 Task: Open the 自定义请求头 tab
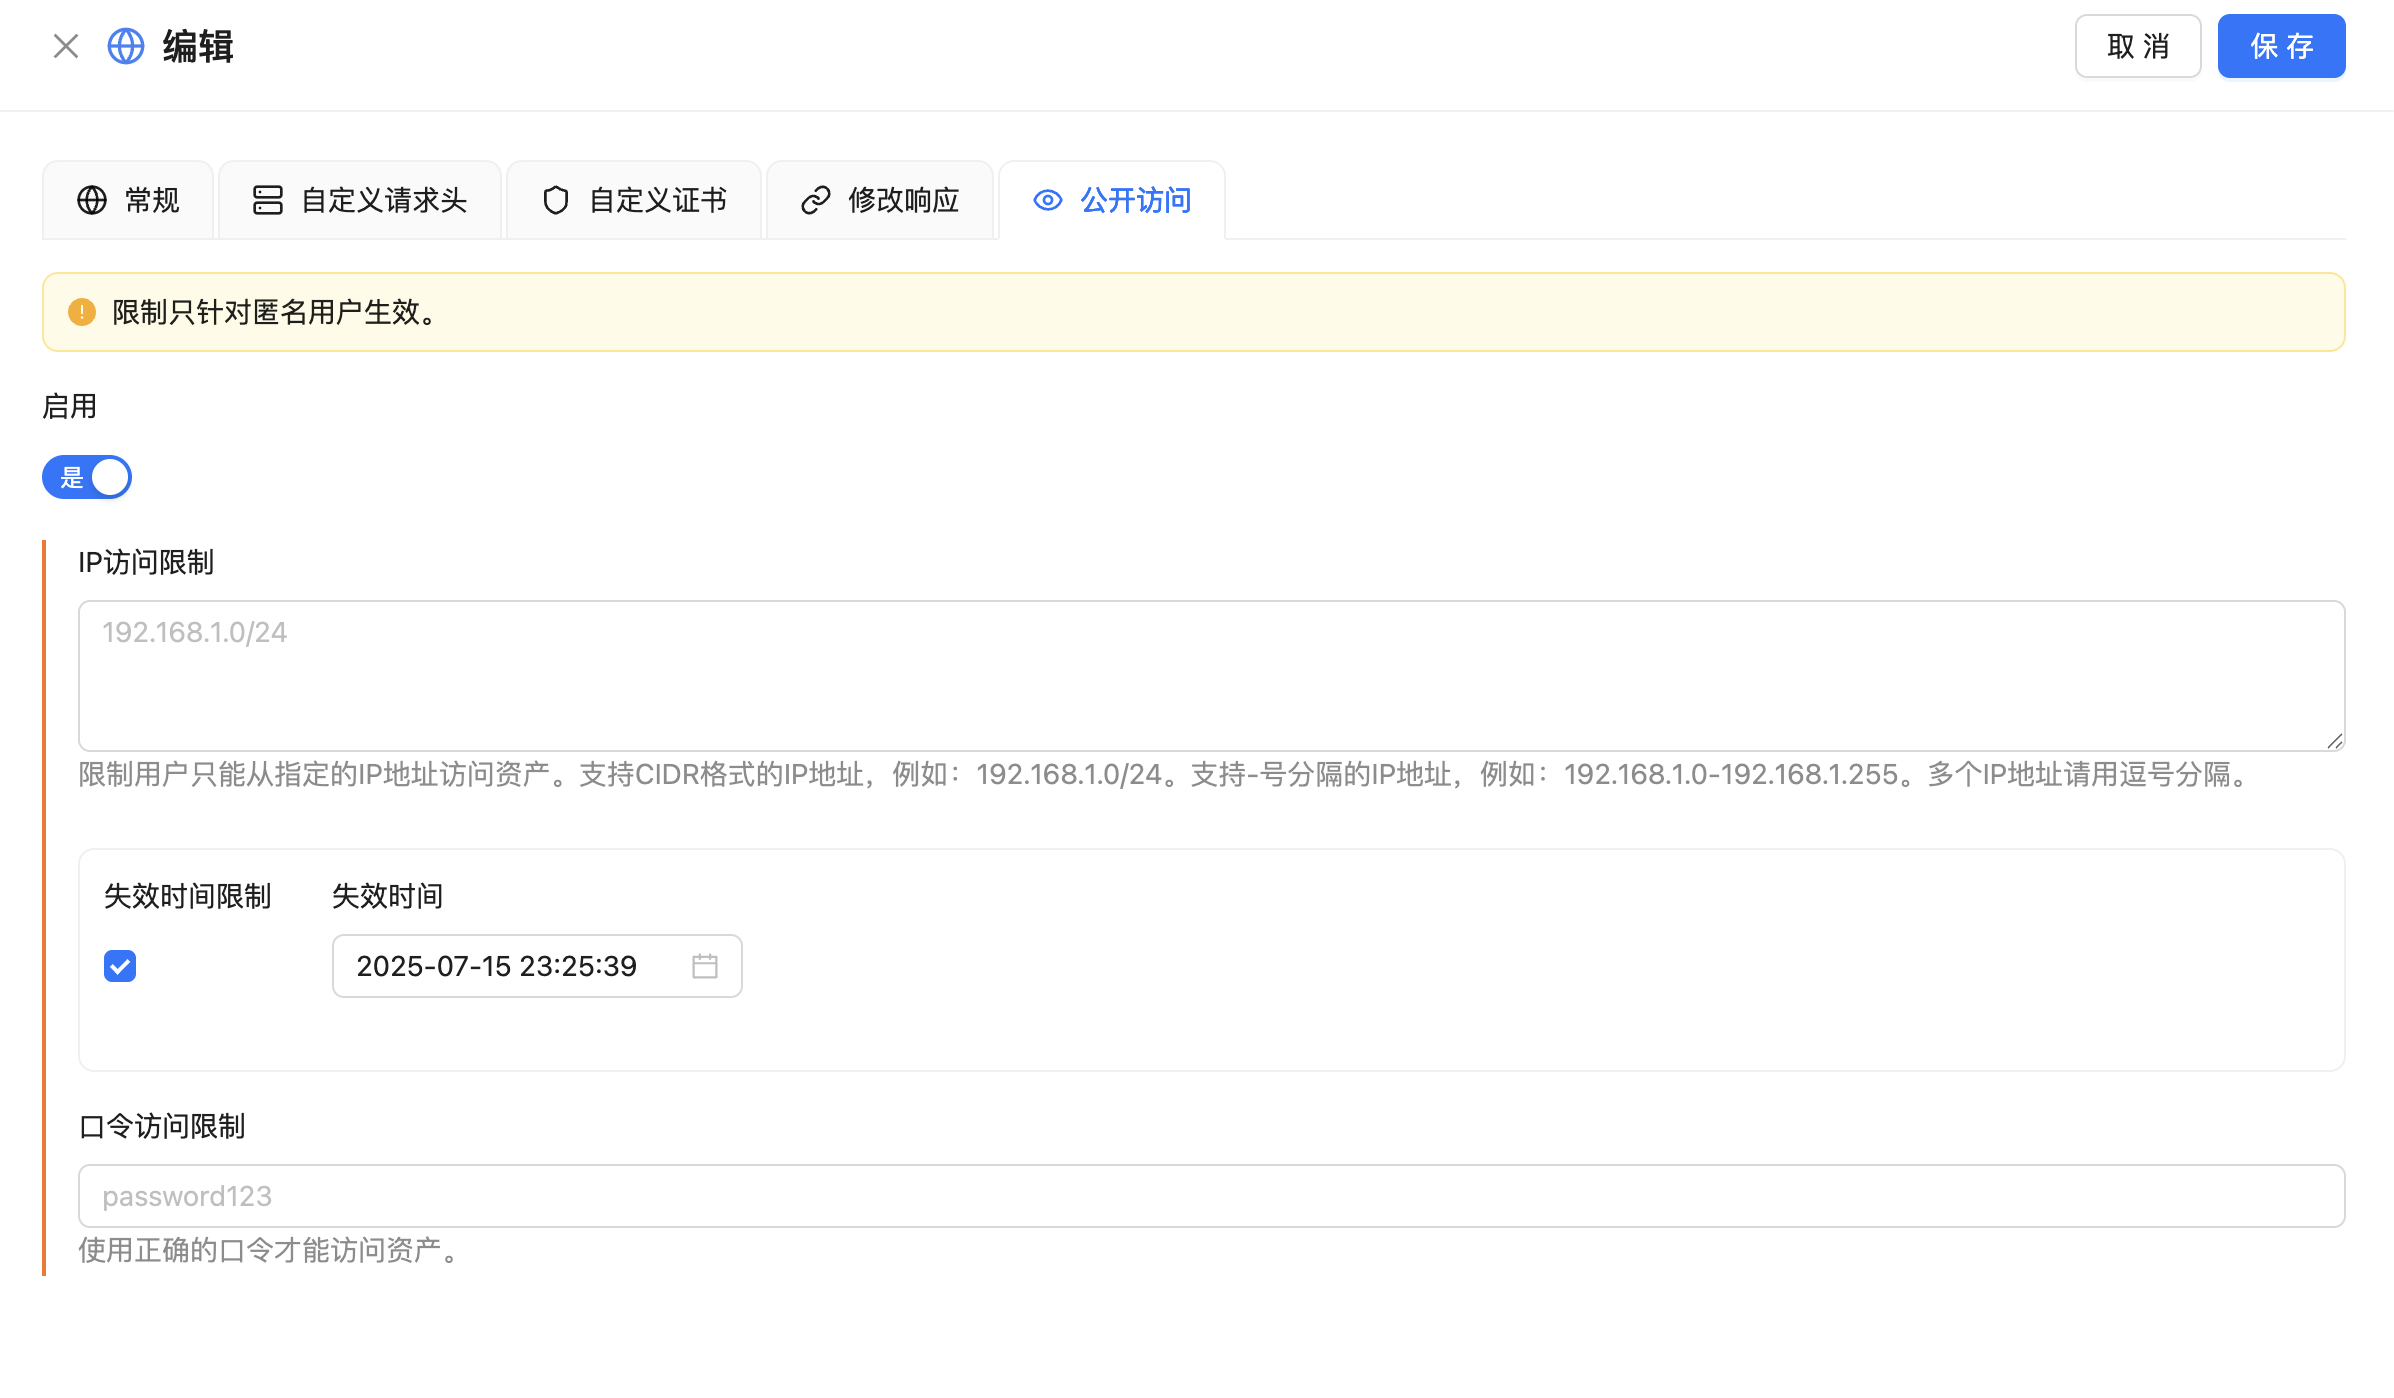360,200
